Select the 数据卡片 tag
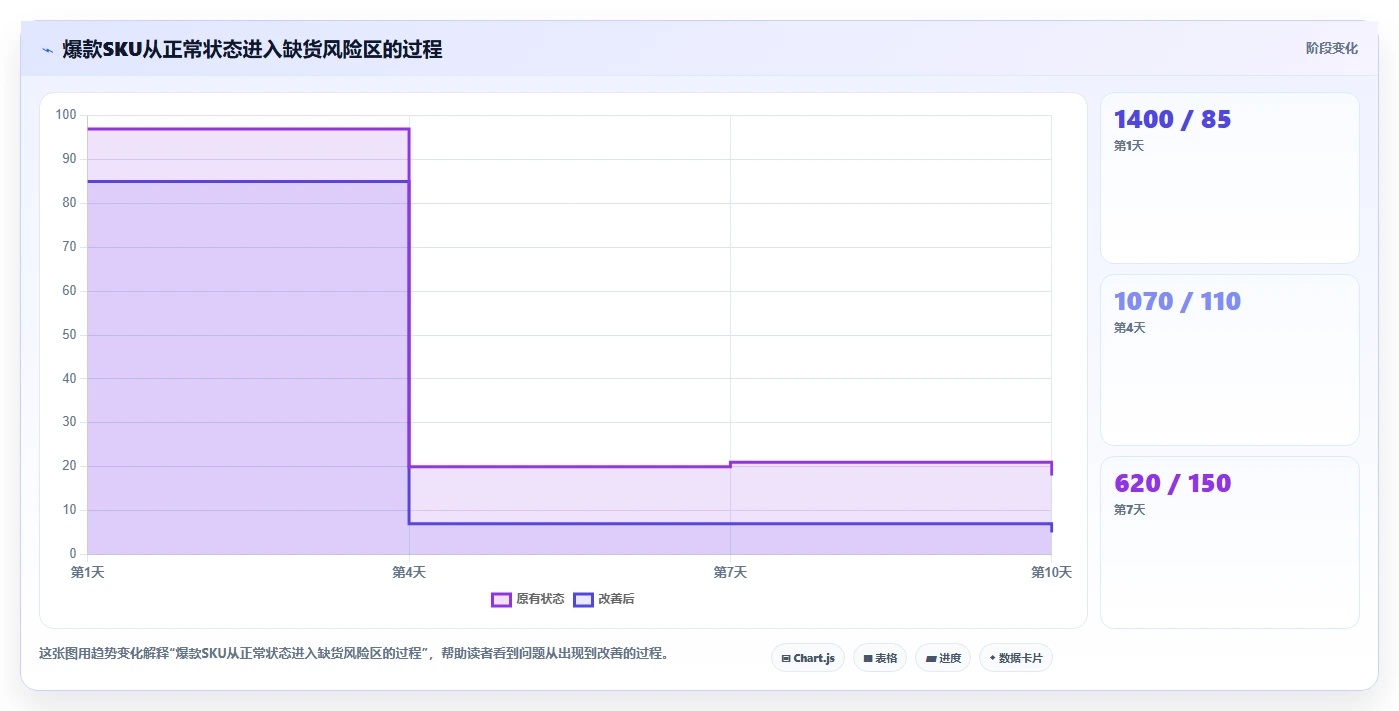This screenshot has height=711, width=1399. pyautogui.click(x=1016, y=658)
